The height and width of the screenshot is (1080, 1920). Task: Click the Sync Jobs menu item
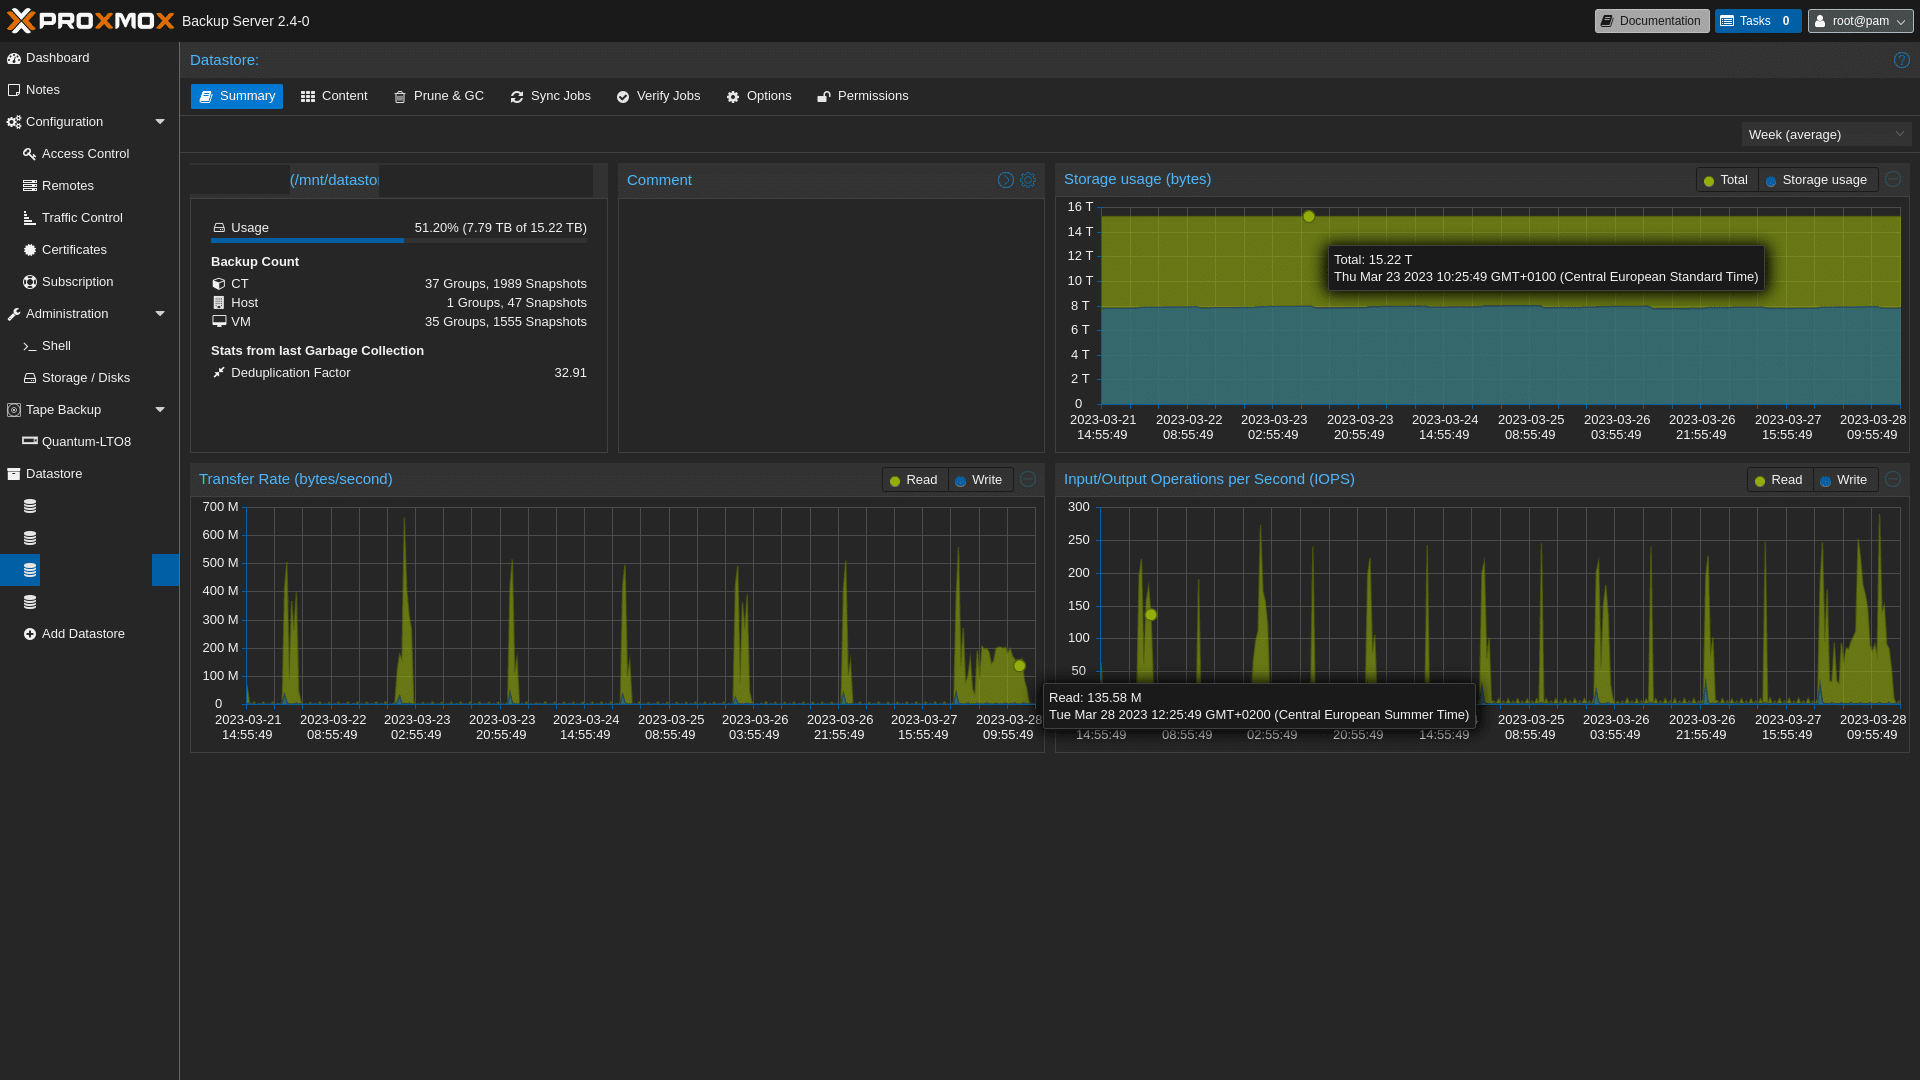[x=551, y=95]
